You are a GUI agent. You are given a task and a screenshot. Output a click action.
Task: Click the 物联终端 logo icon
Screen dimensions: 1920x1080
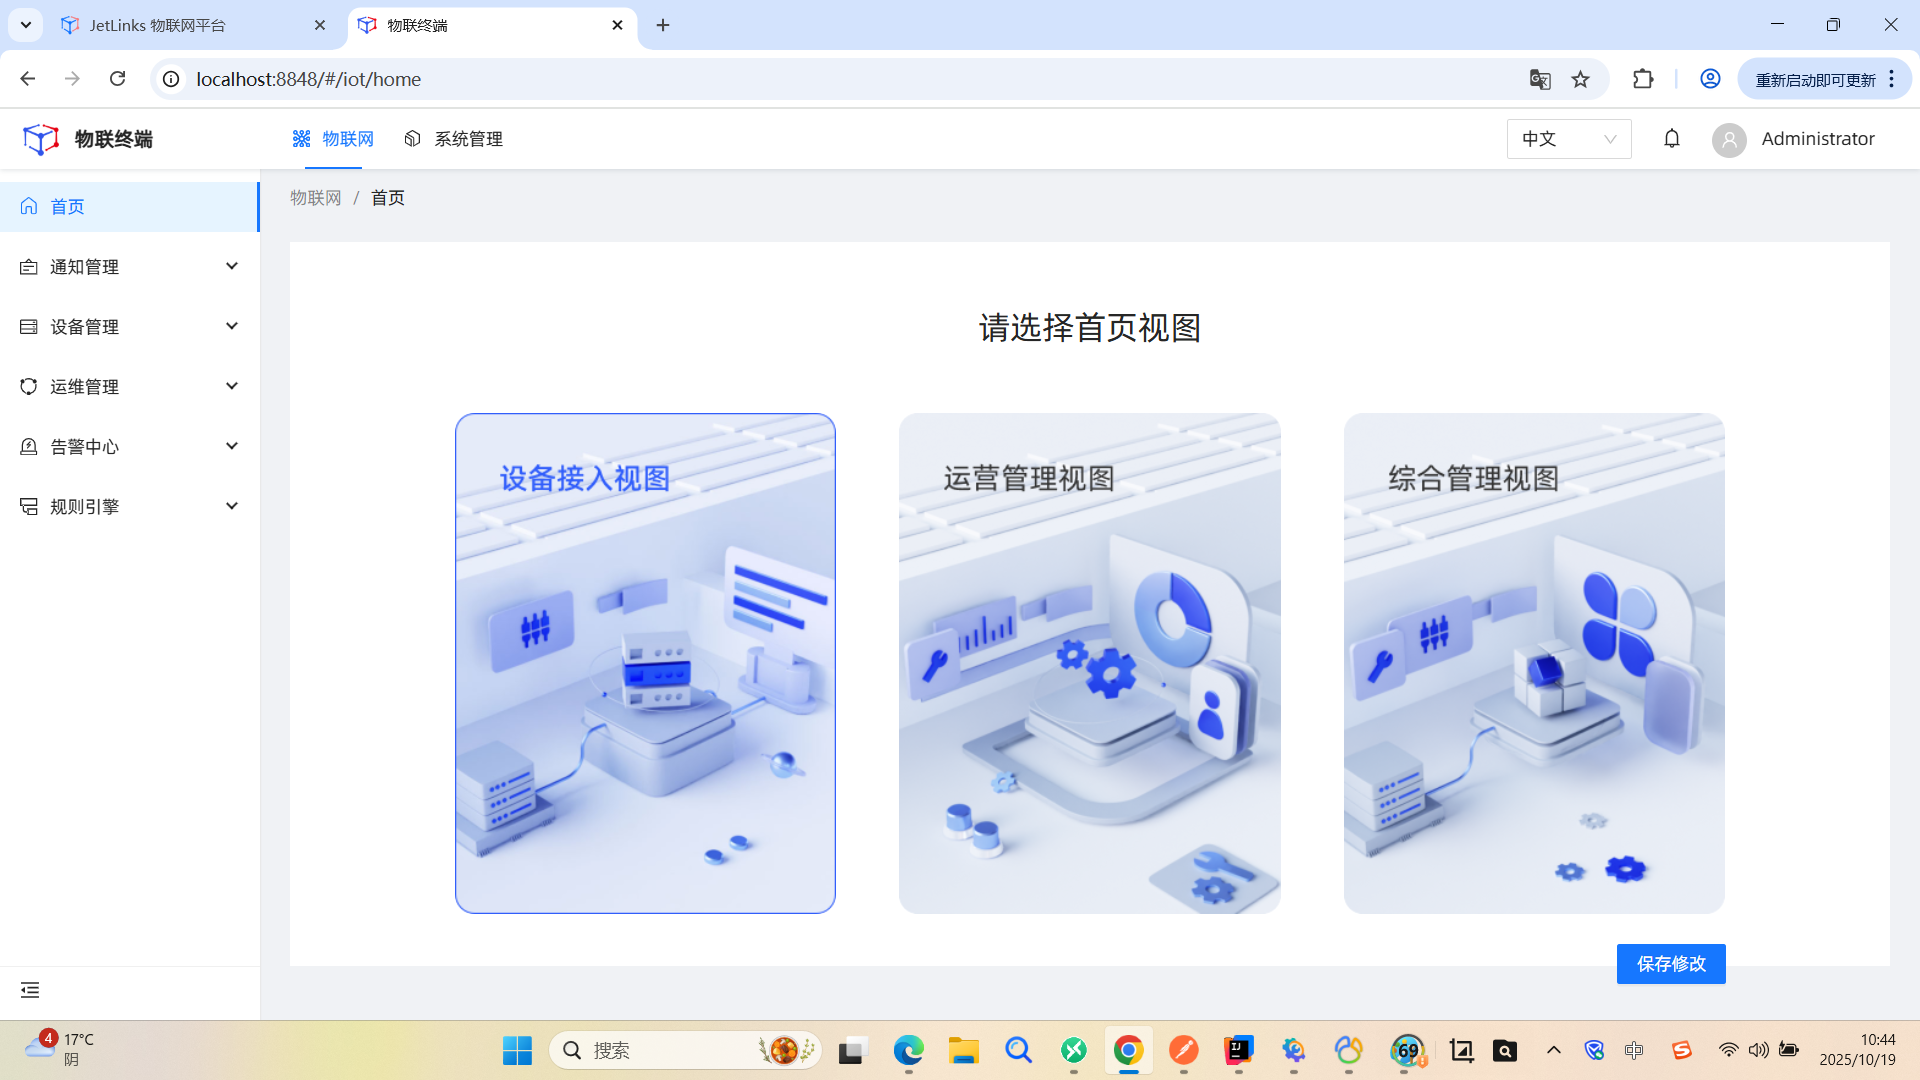coord(40,139)
